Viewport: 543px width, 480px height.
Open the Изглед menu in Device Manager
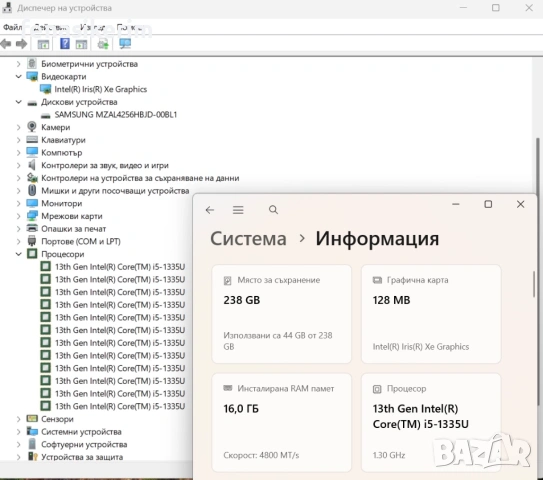tap(92, 27)
